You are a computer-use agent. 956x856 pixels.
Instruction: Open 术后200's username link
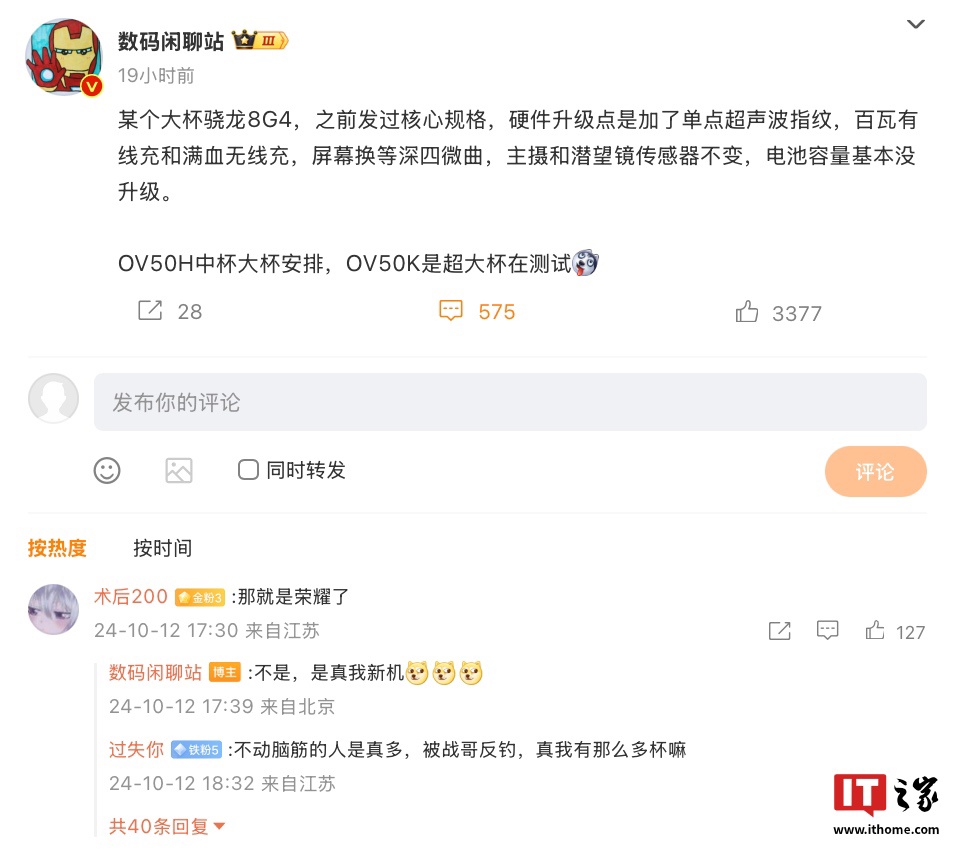click(130, 596)
